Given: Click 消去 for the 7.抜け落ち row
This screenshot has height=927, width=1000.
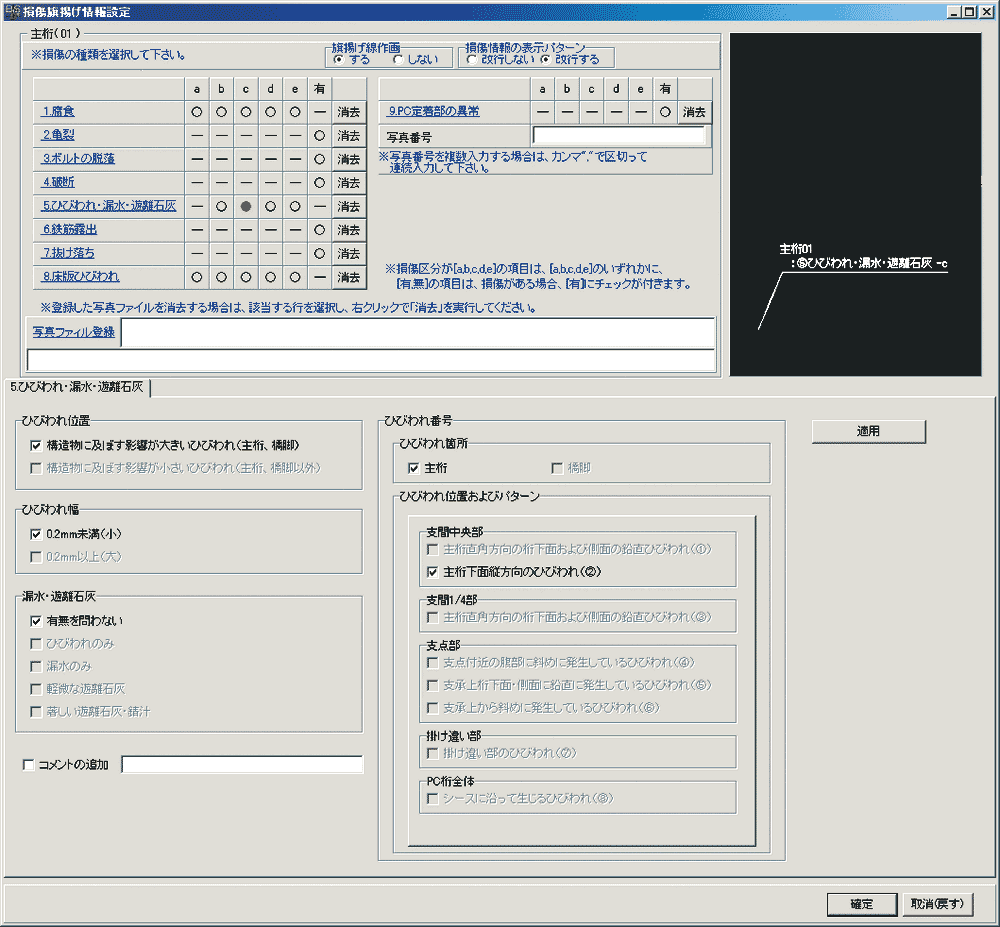Looking at the screenshot, I should point(349,254).
